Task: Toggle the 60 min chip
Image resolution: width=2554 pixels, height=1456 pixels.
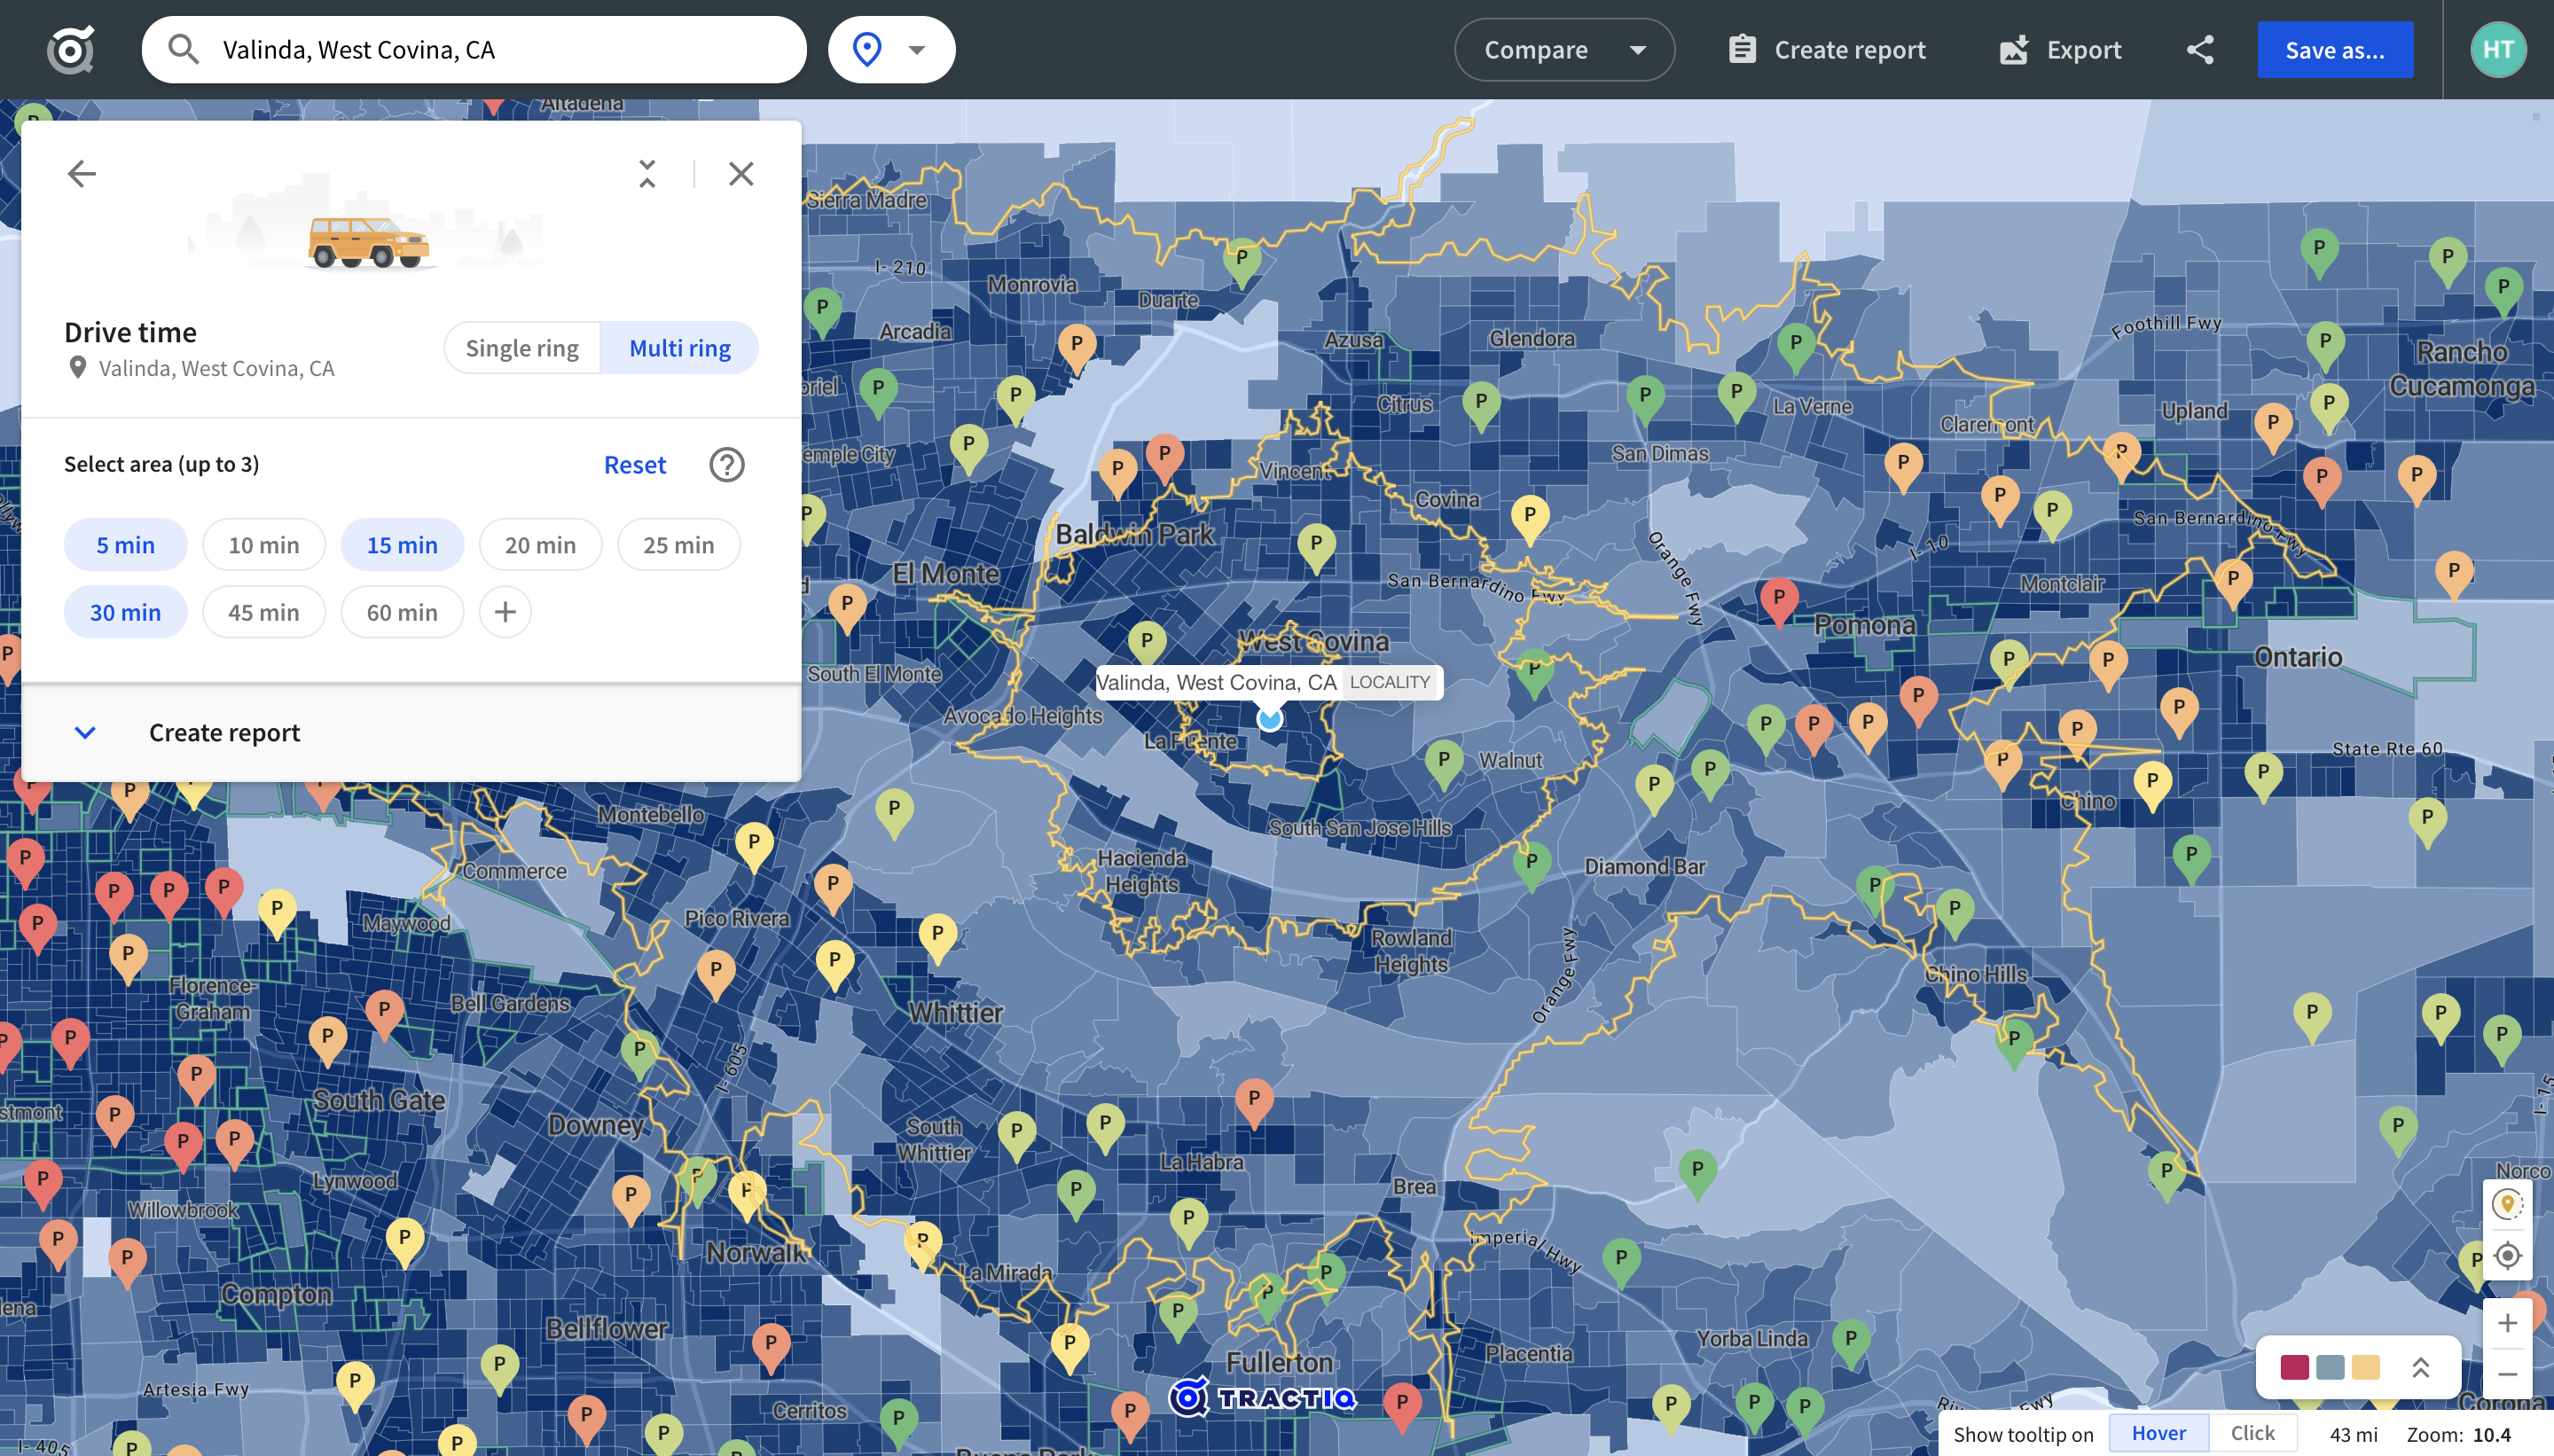Action: point(402,612)
